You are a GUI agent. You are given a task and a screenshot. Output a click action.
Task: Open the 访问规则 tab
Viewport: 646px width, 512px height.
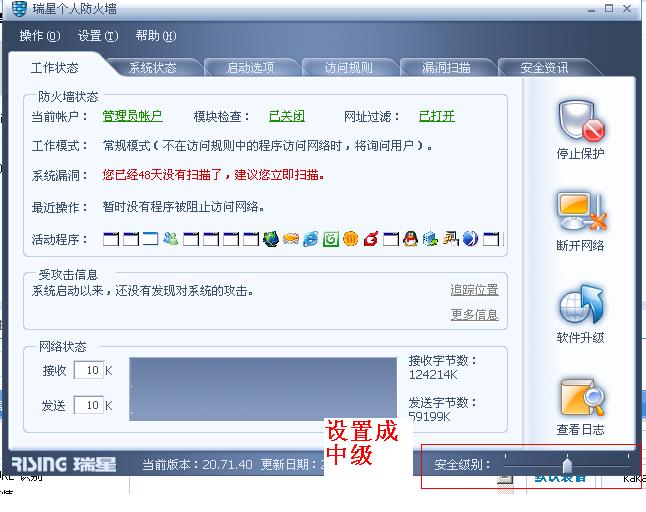coord(349,68)
